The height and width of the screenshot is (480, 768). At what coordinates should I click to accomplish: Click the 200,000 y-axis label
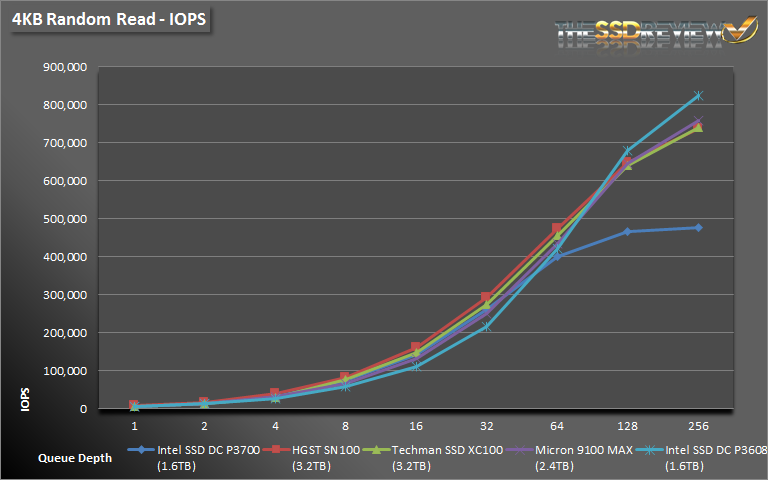pyautogui.click(x=65, y=333)
